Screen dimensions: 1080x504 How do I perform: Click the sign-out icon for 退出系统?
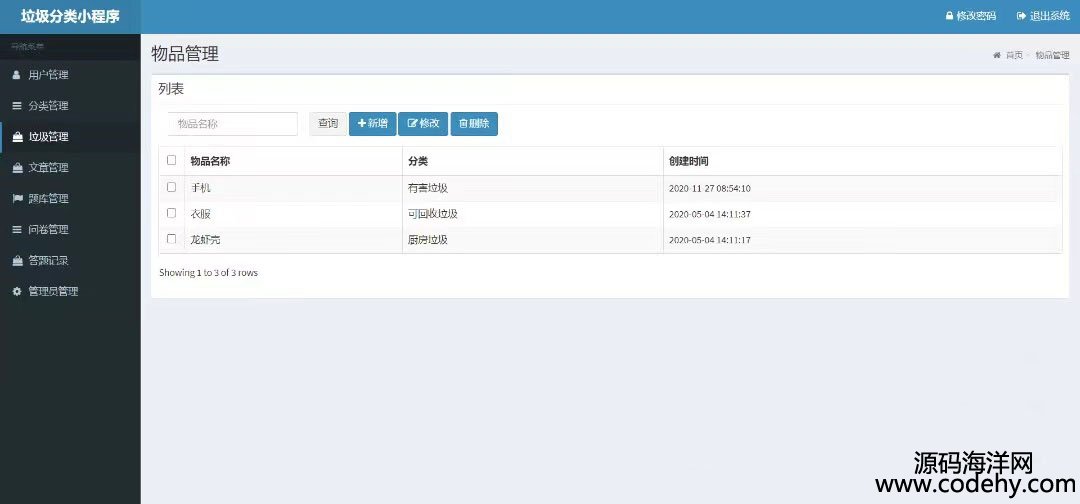(1021, 16)
